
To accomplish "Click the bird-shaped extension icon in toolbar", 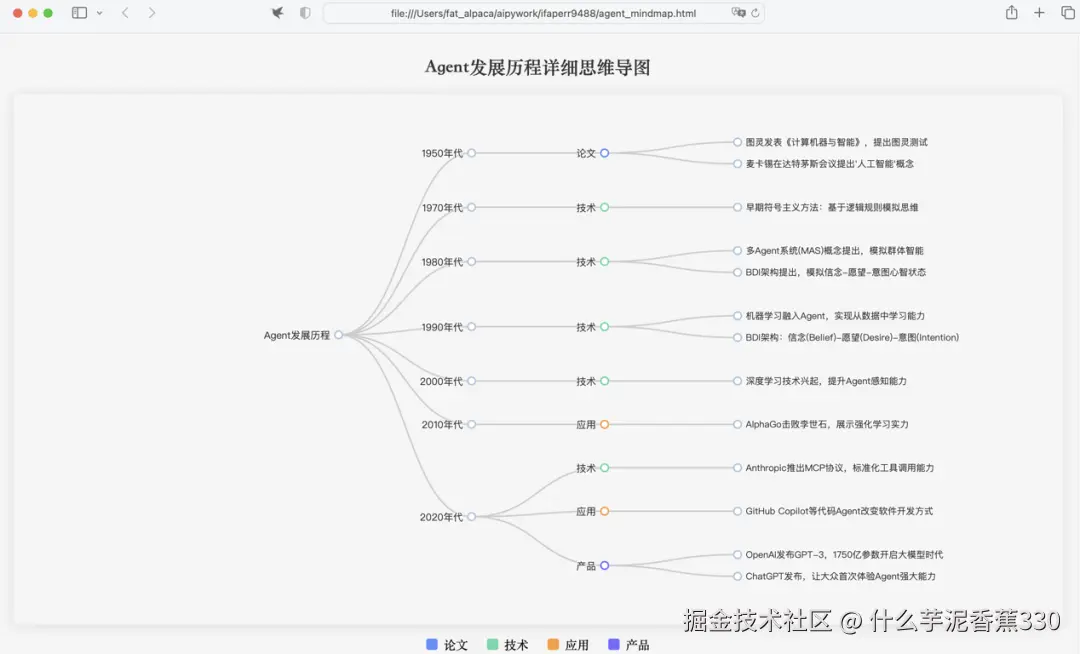I will pyautogui.click(x=277, y=14).
